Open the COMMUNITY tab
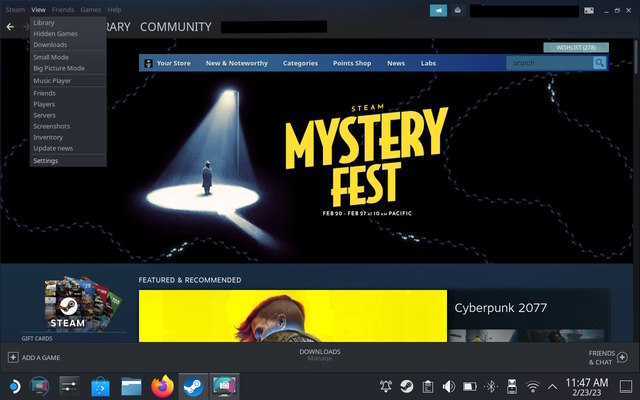The image size is (640, 400). [176, 27]
